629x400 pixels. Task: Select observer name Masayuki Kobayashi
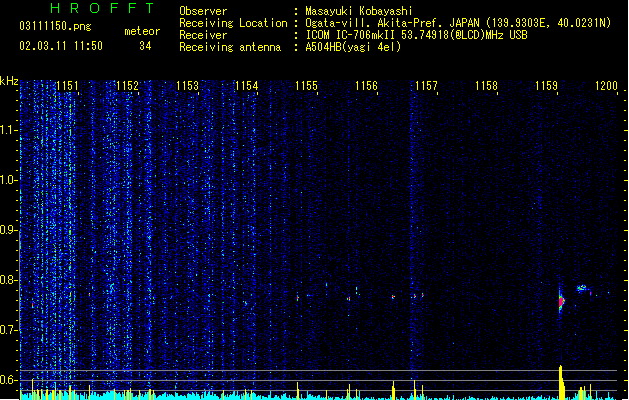coord(359,11)
